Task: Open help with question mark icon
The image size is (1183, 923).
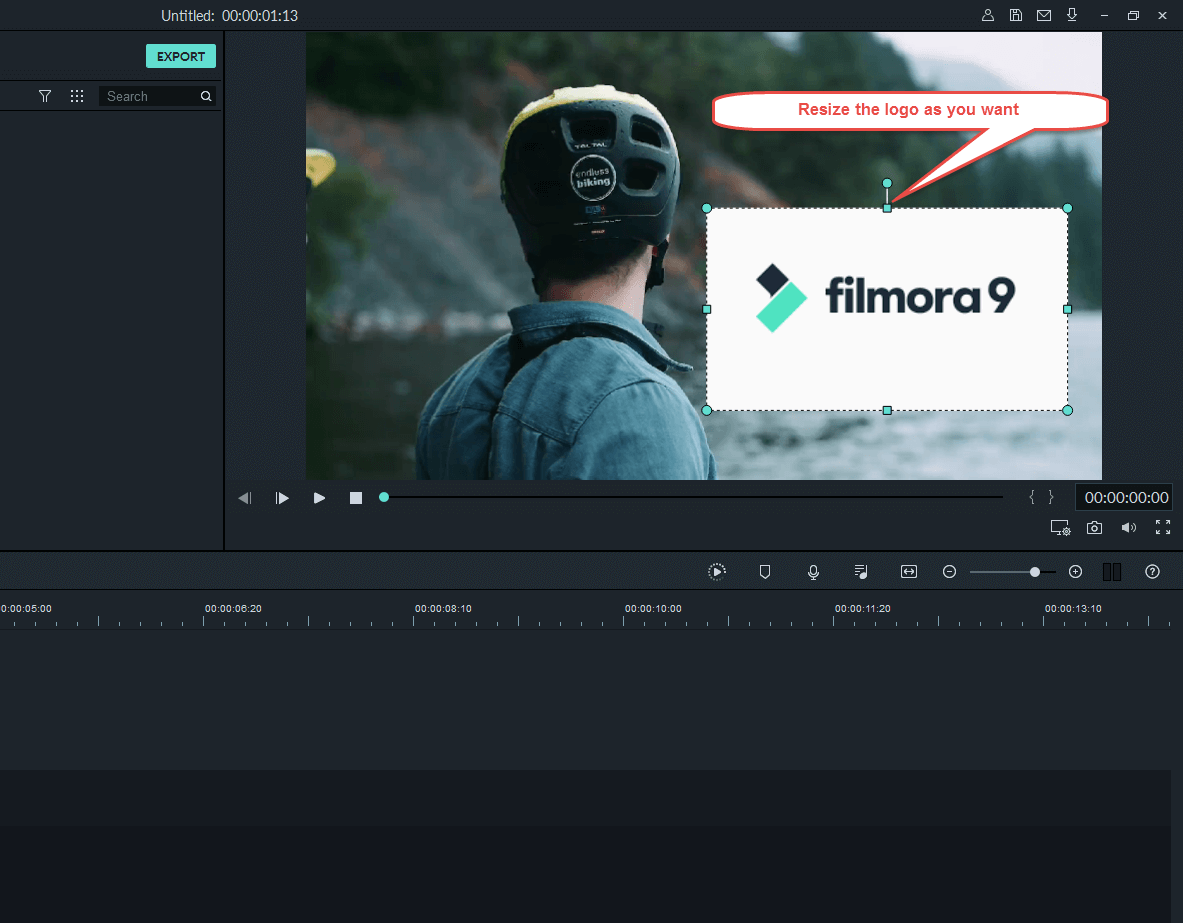Action: 1152,571
